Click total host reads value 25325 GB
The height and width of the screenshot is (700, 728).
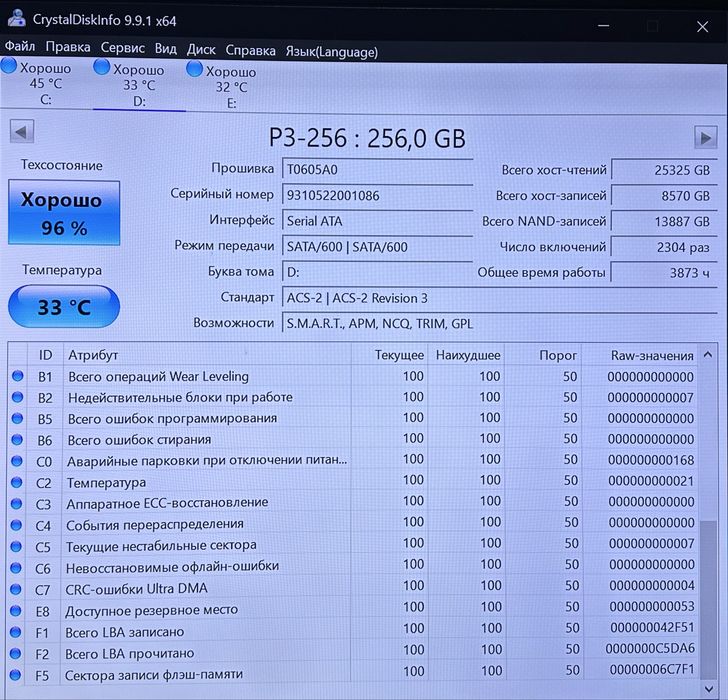click(x=664, y=170)
